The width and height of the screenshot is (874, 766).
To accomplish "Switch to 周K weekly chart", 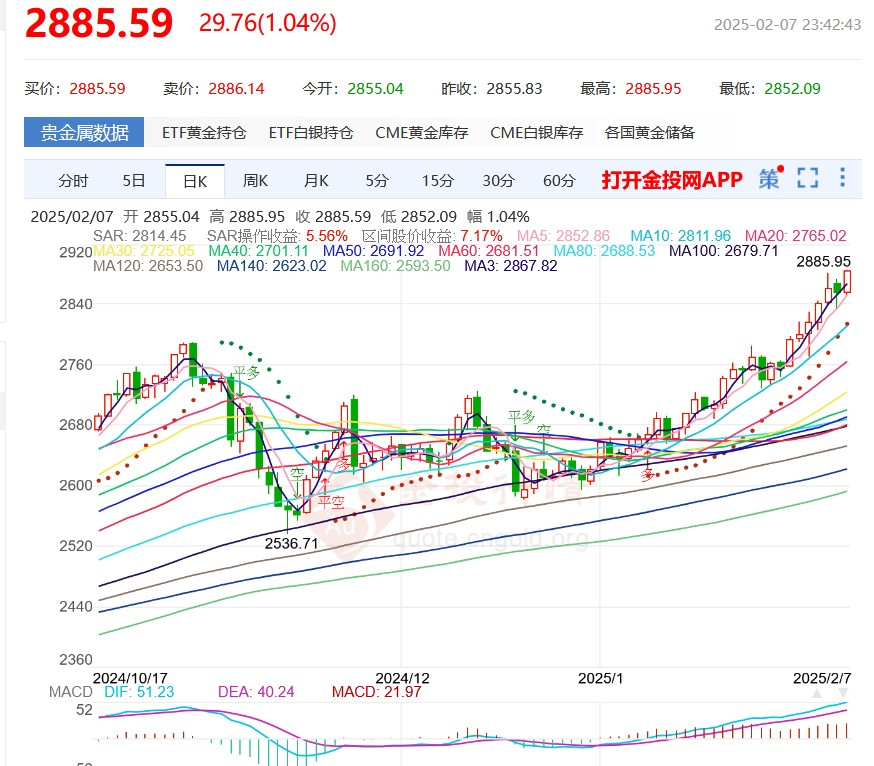I will click(x=255, y=181).
